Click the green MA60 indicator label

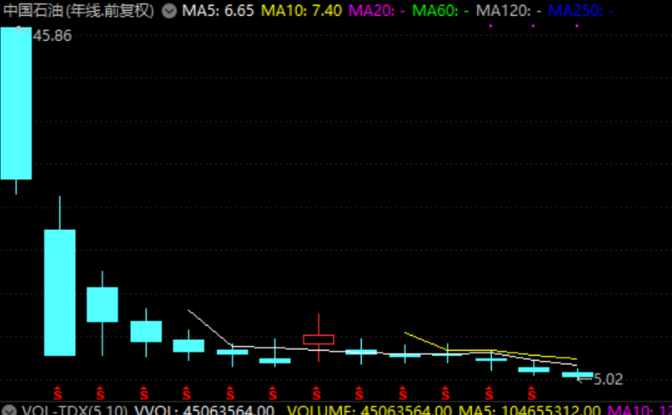[439, 11]
